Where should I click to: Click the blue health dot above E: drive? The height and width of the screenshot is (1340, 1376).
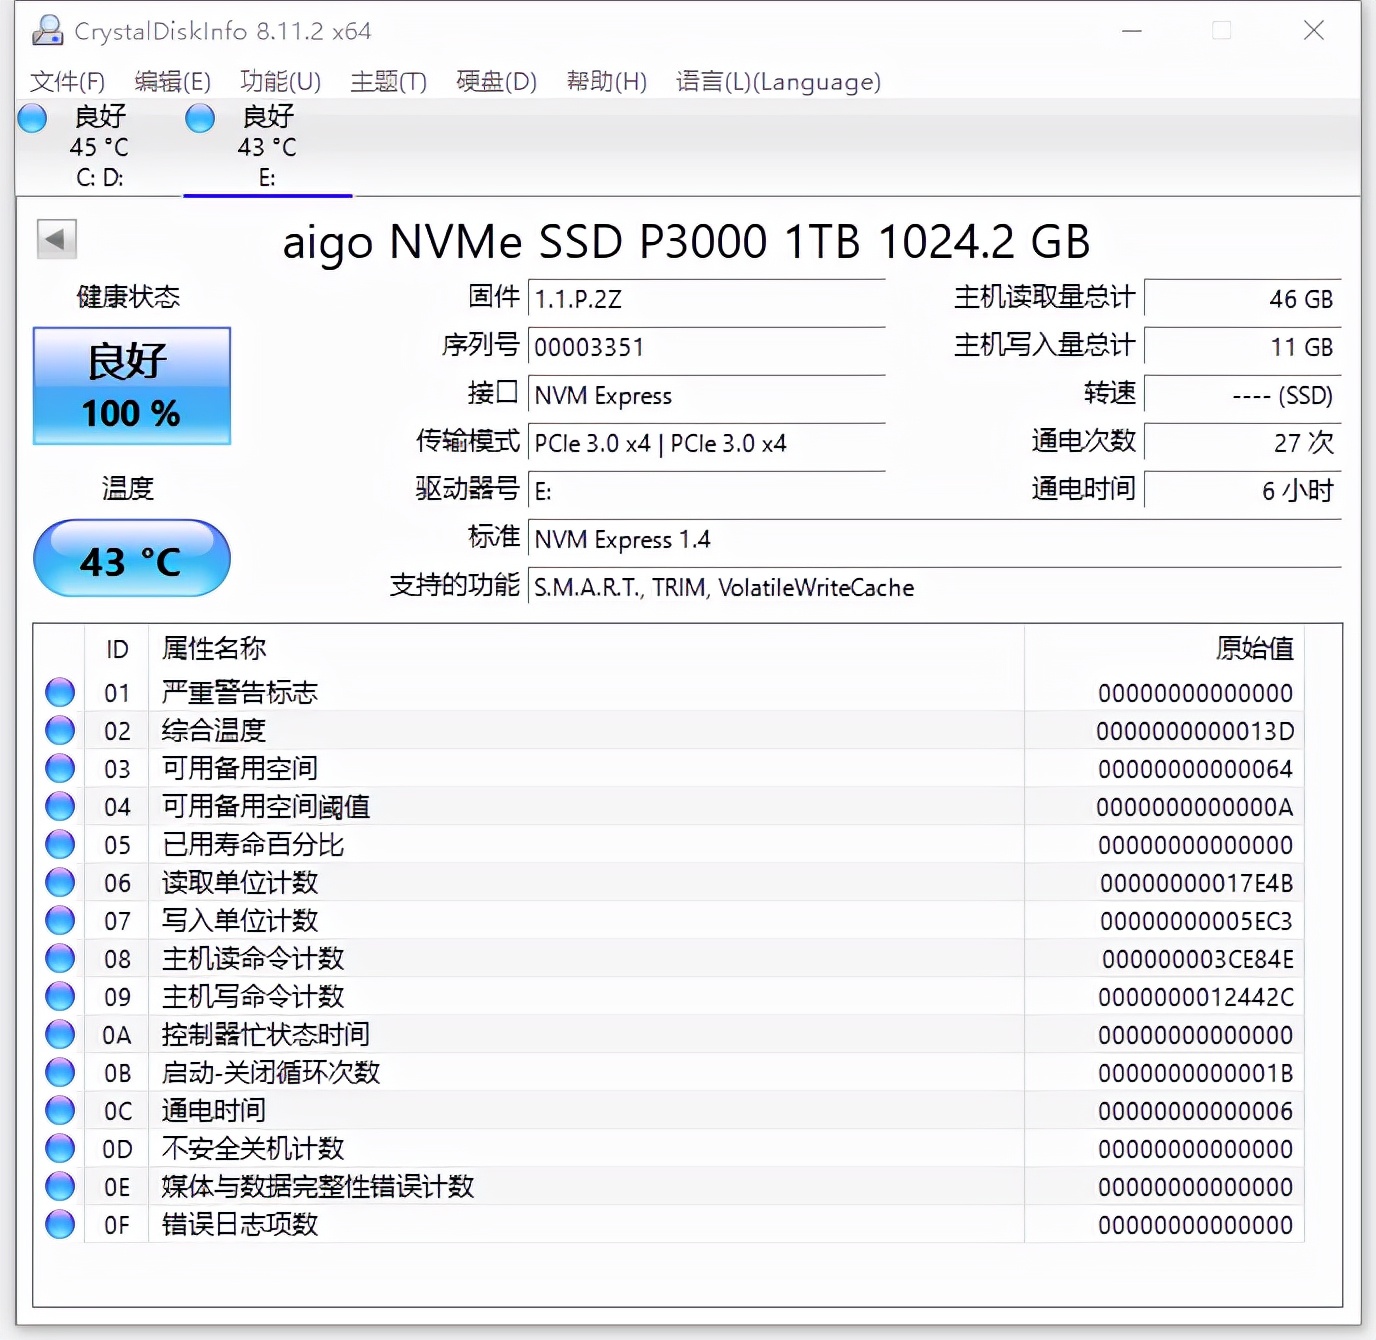point(199,118)
